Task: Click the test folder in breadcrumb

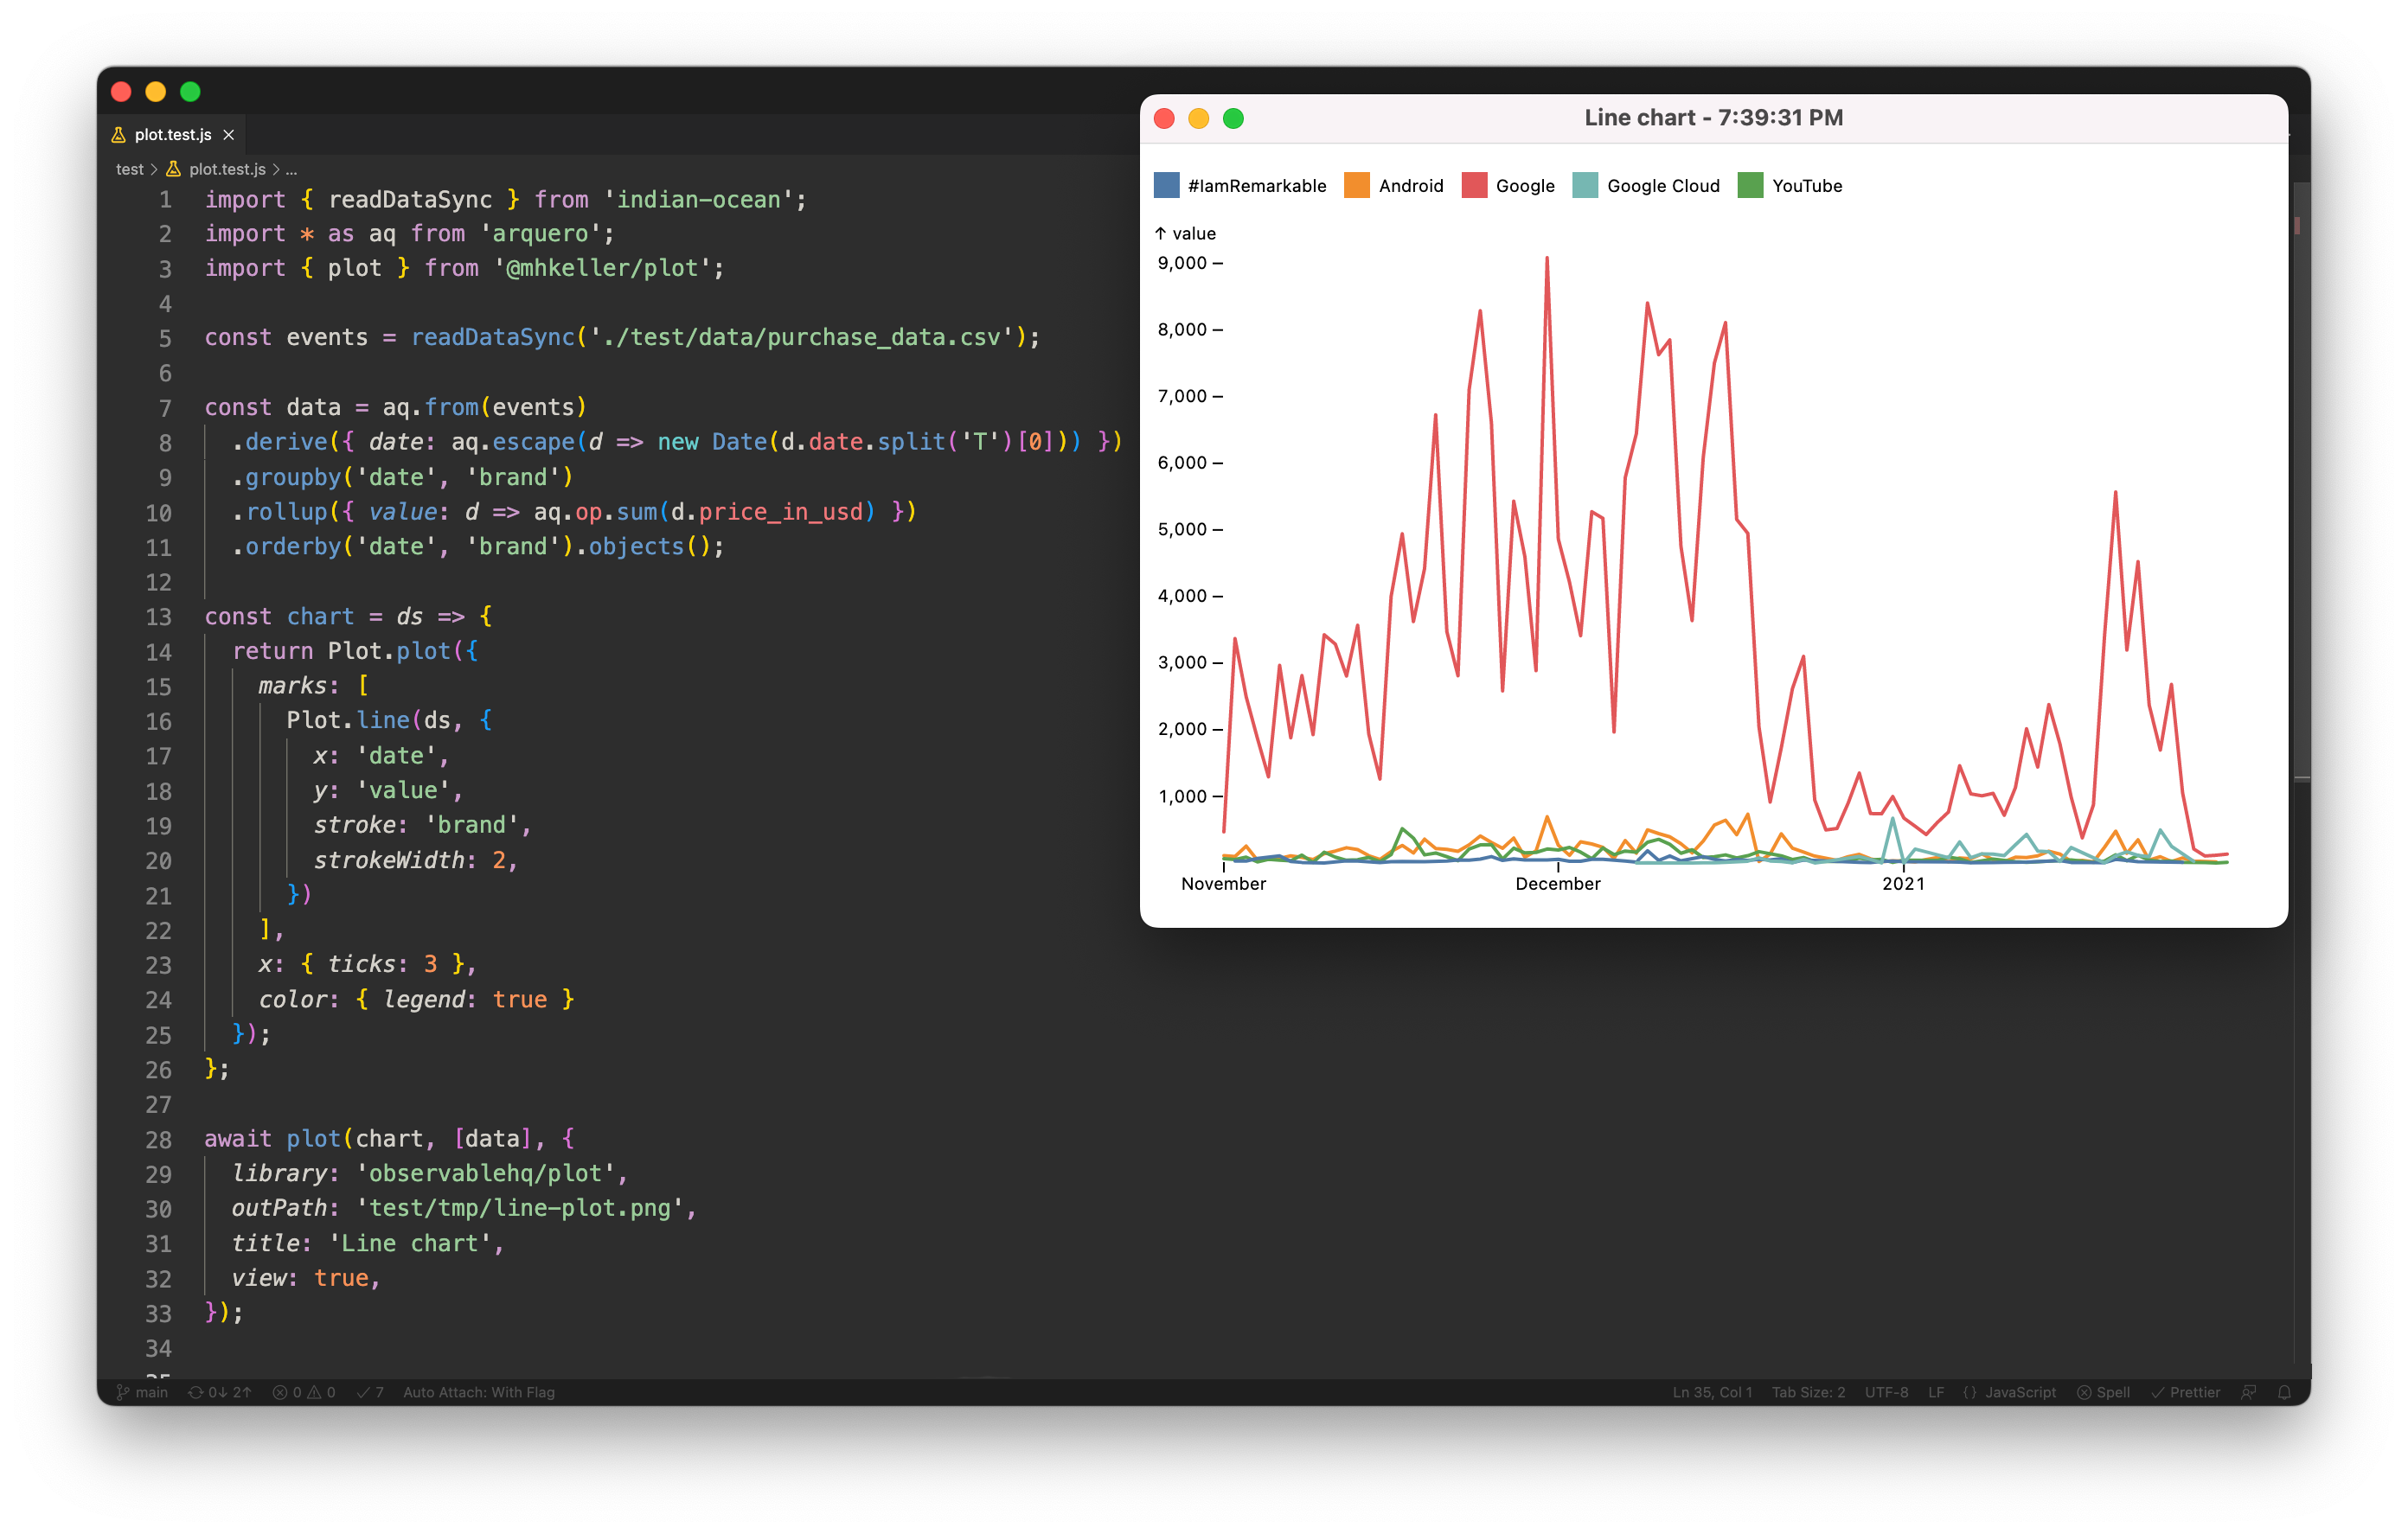Action: click(x=129, y=169)
